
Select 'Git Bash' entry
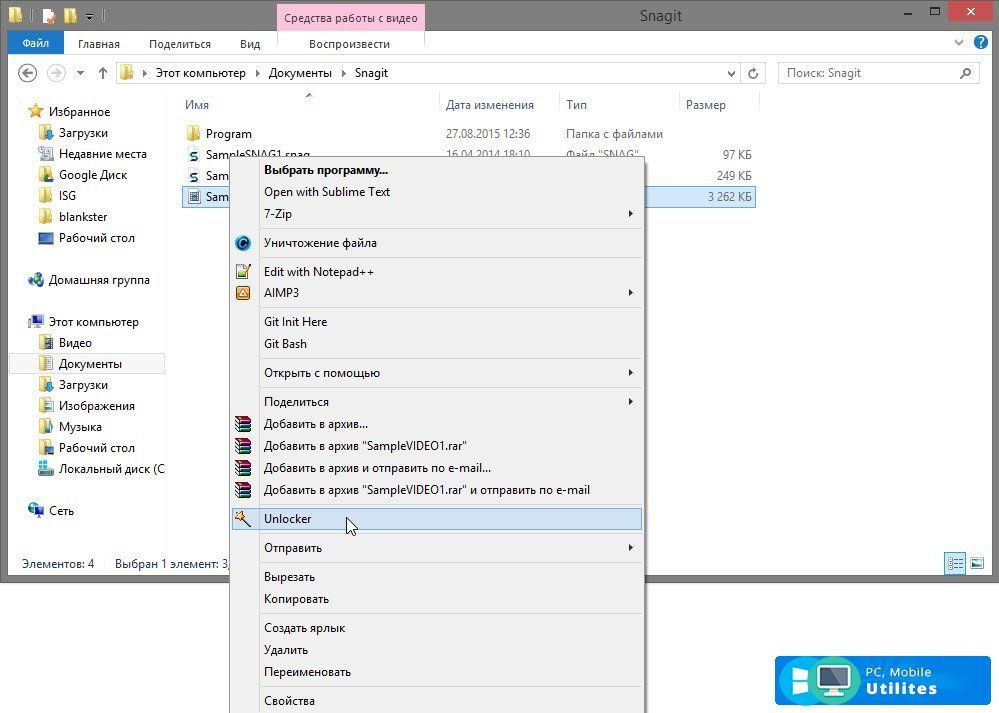tap(437, 343)
